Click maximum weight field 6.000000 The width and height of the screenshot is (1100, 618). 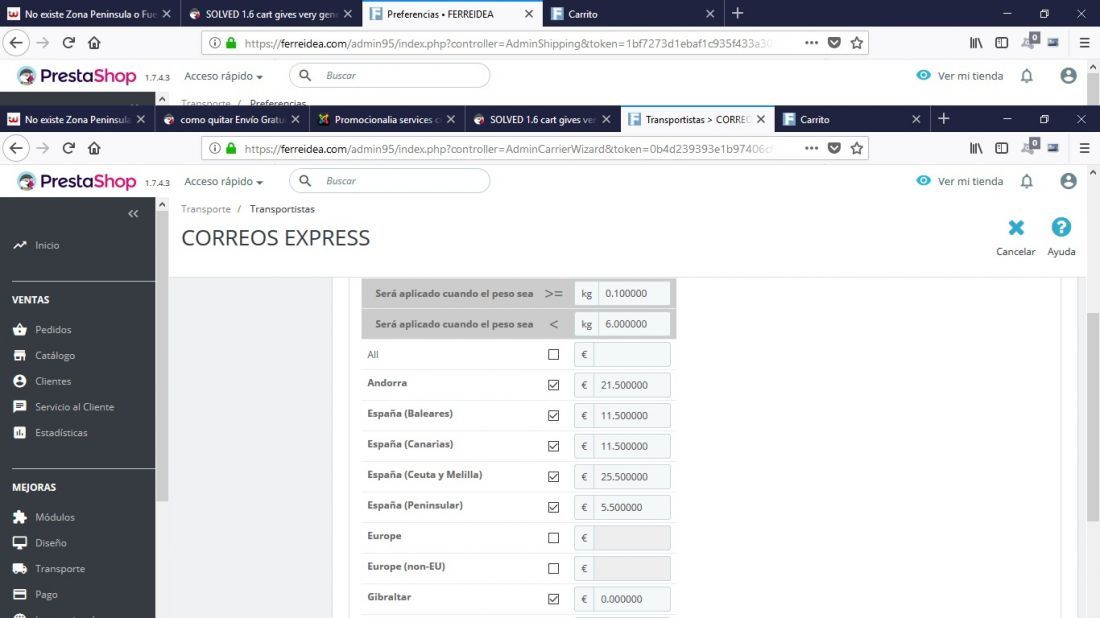click(x=634, y=324)
